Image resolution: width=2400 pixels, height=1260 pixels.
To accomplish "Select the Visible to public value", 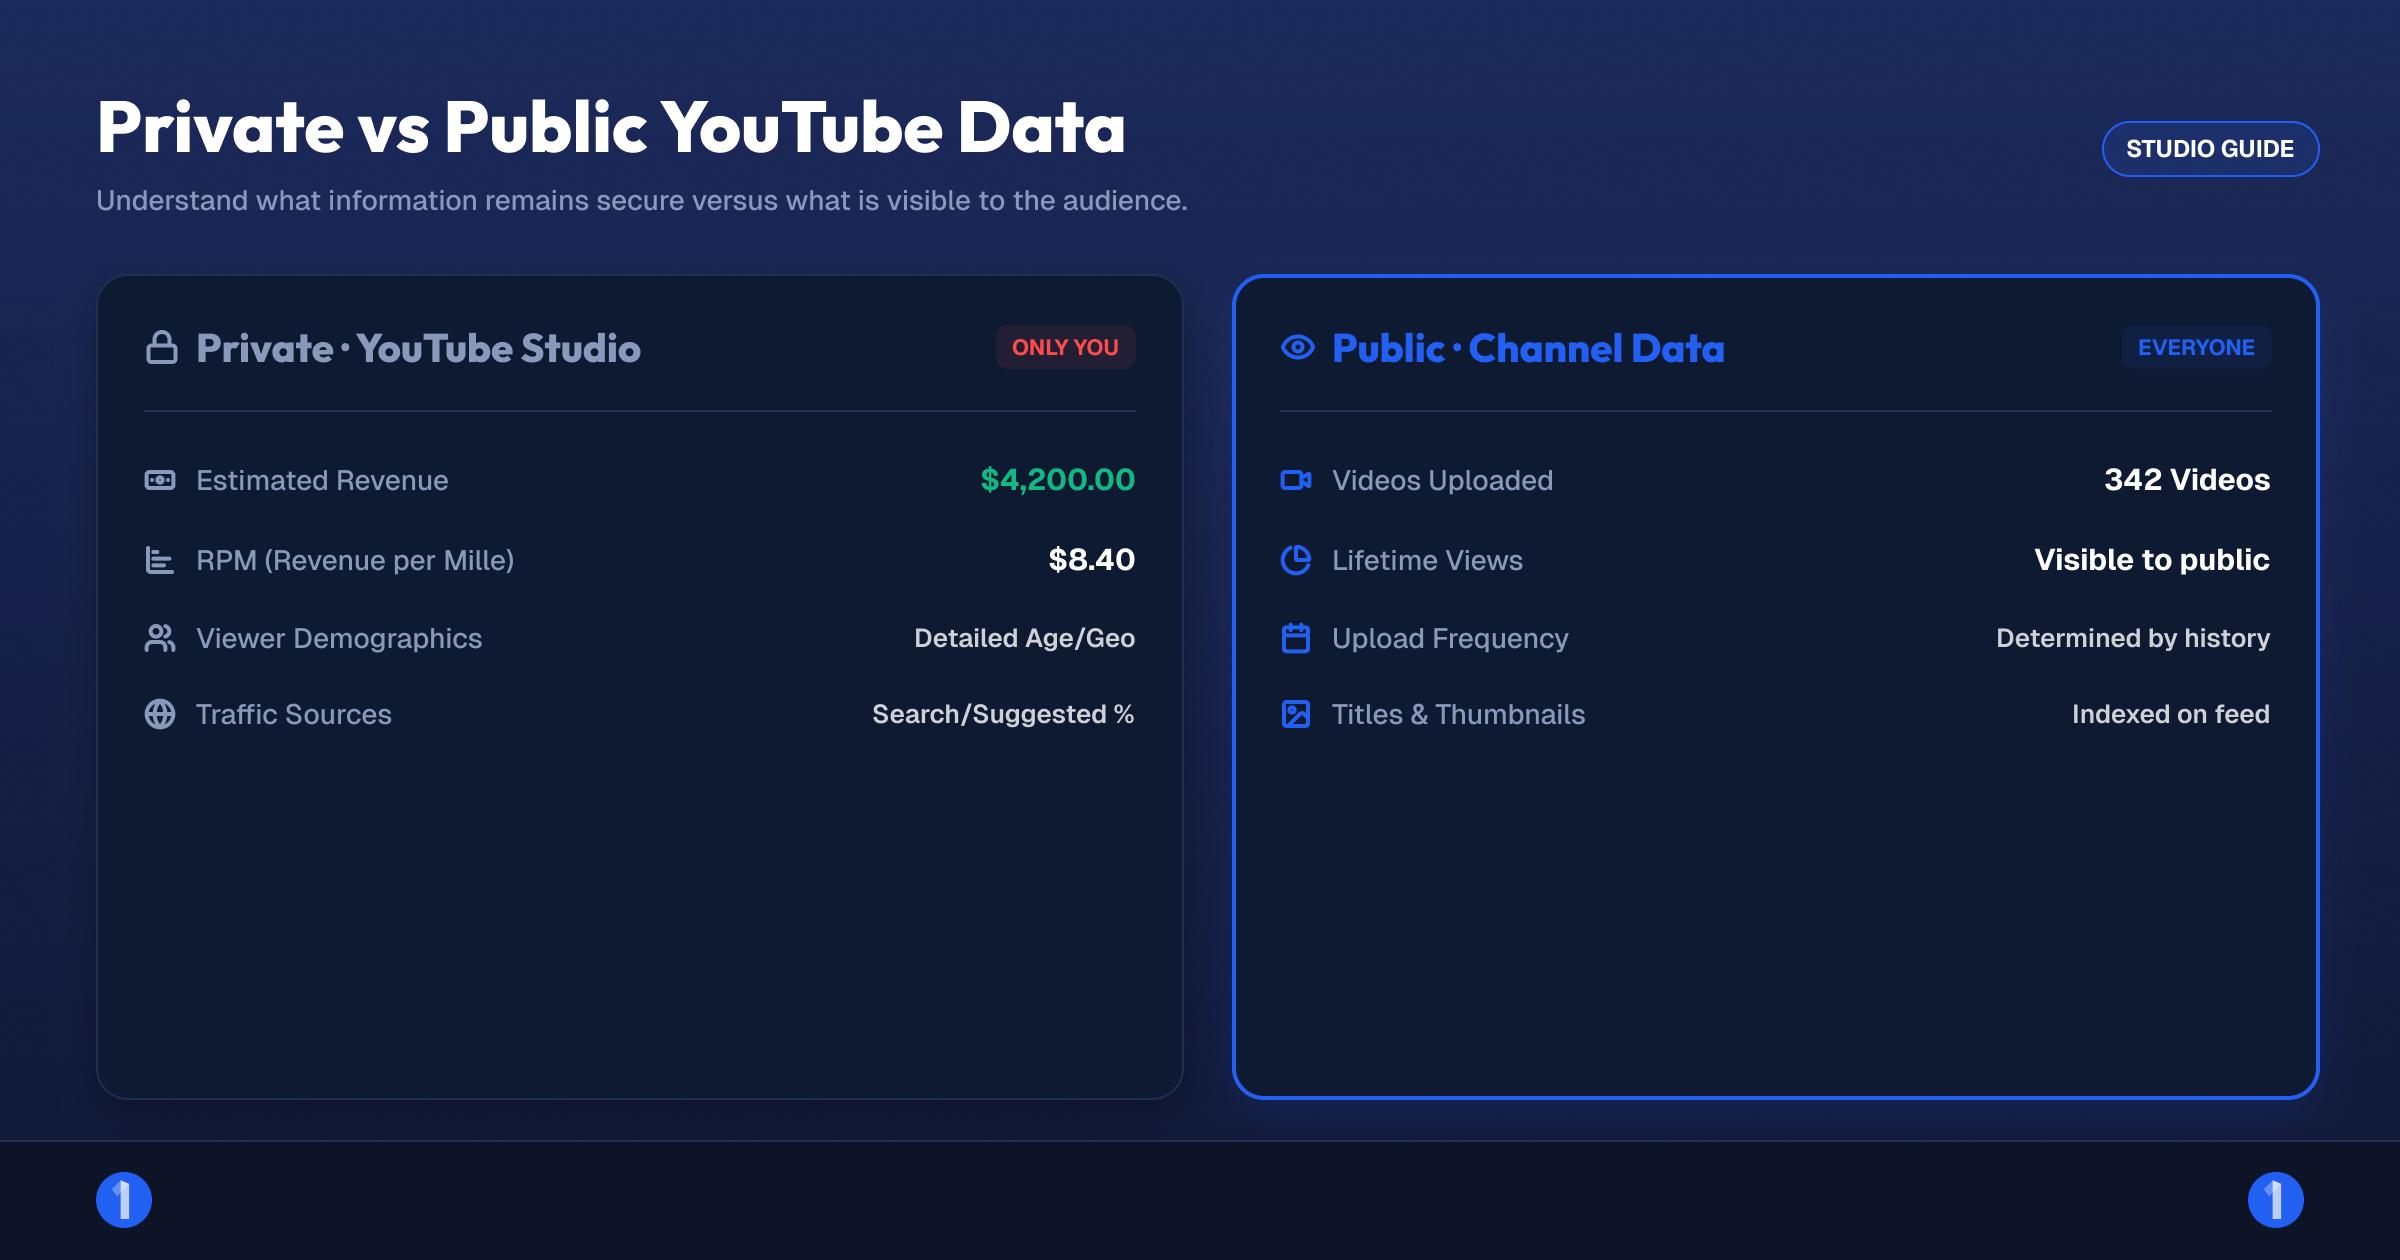I will click(2152, 560).
